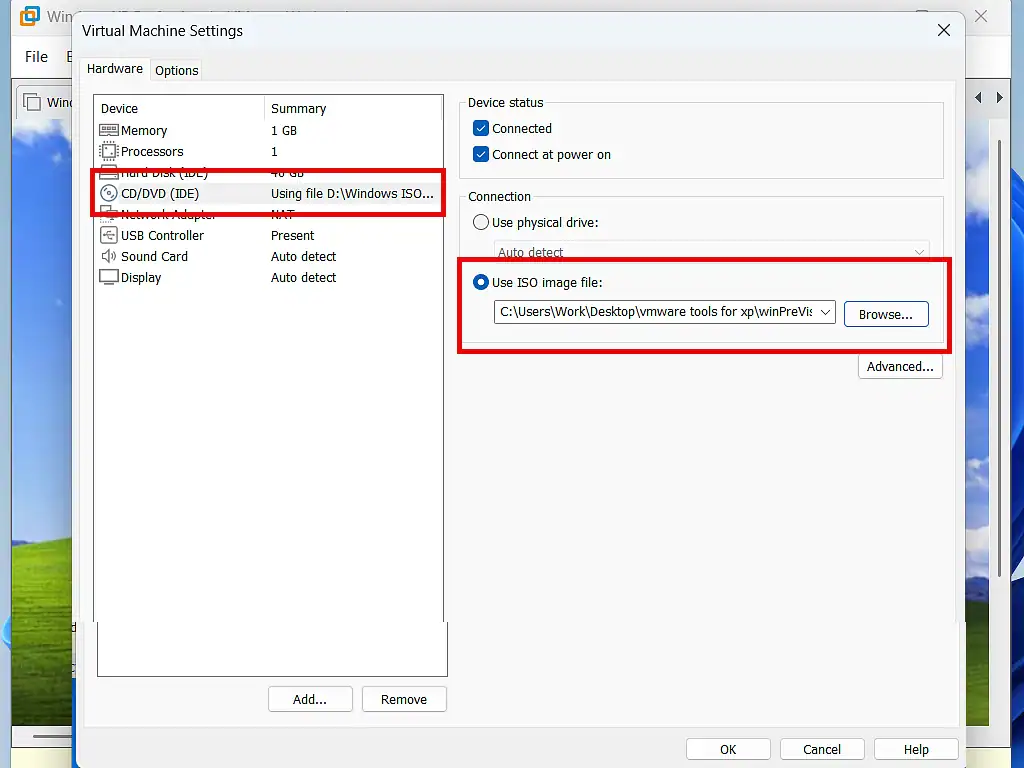Select Display 'Auto detect' summary value
Viewport: 1024px width, 768px height.
point(304,277)
